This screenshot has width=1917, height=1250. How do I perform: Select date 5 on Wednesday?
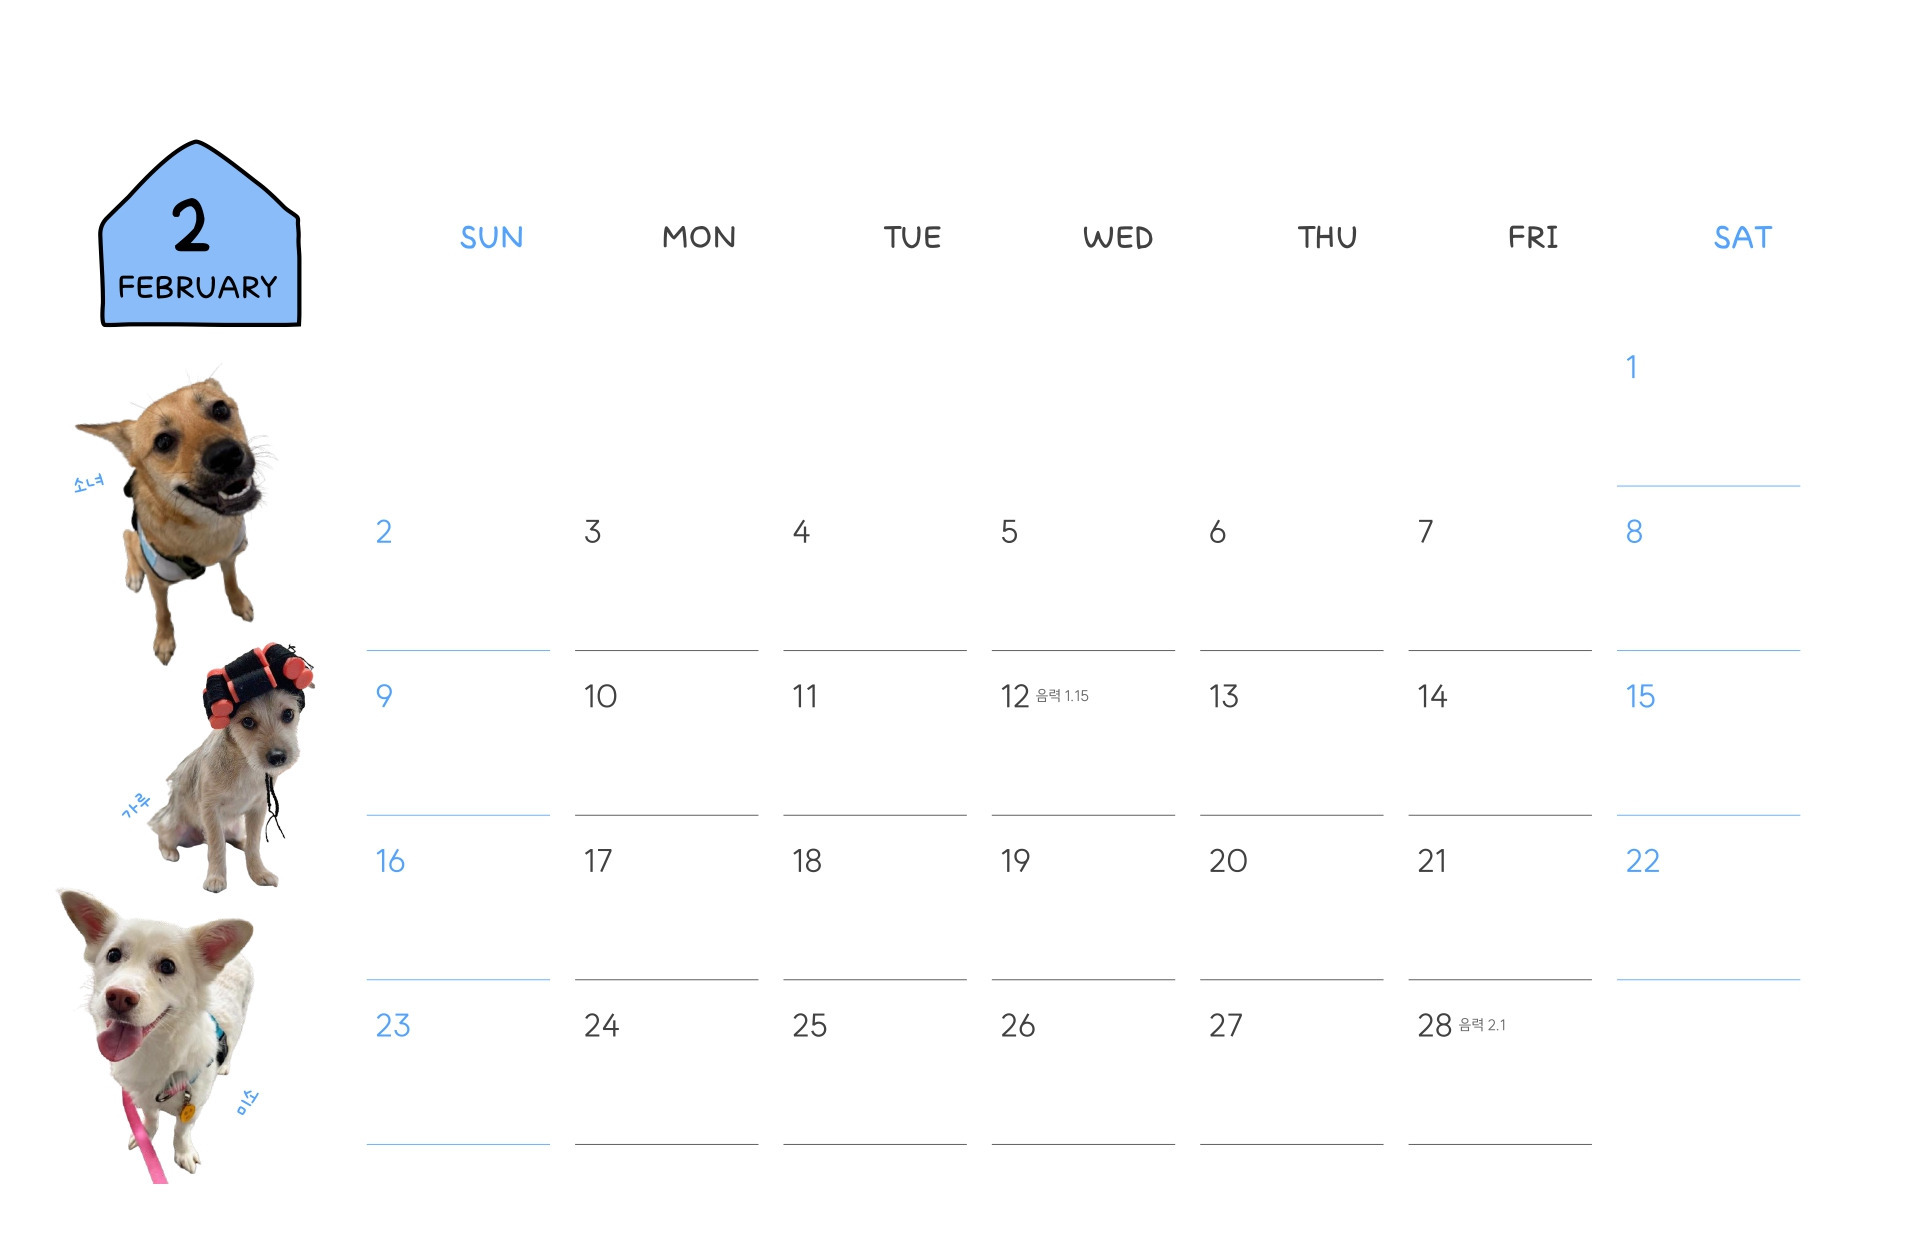pos(1009,531)
